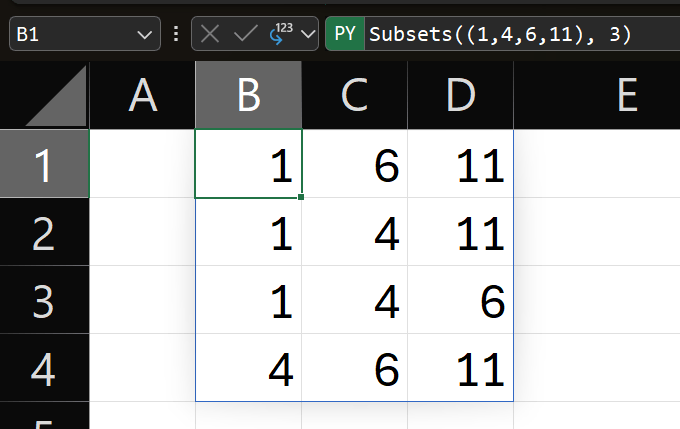Screen dimensions: 680x429
Task: Select column A header
Action: (142, 95)
